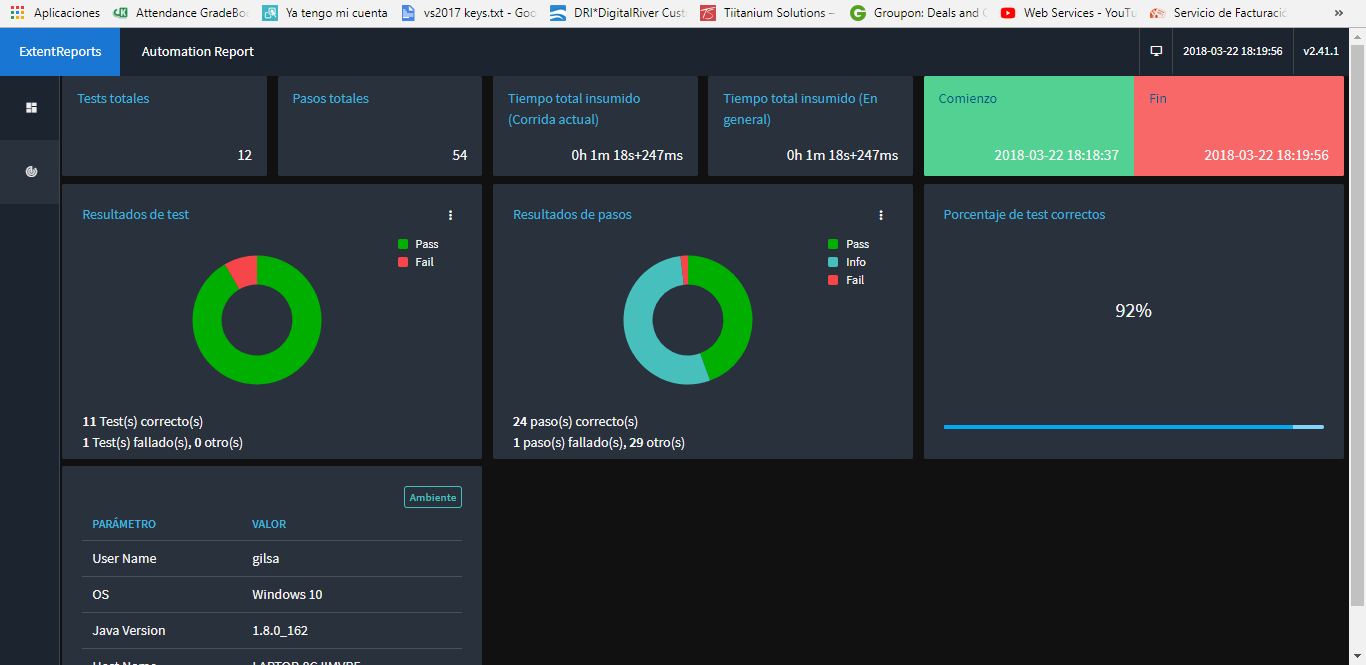The height and width of the screenshot is (665, 1366).
Task: Click the Java Version row label
Action: point(129,631)
